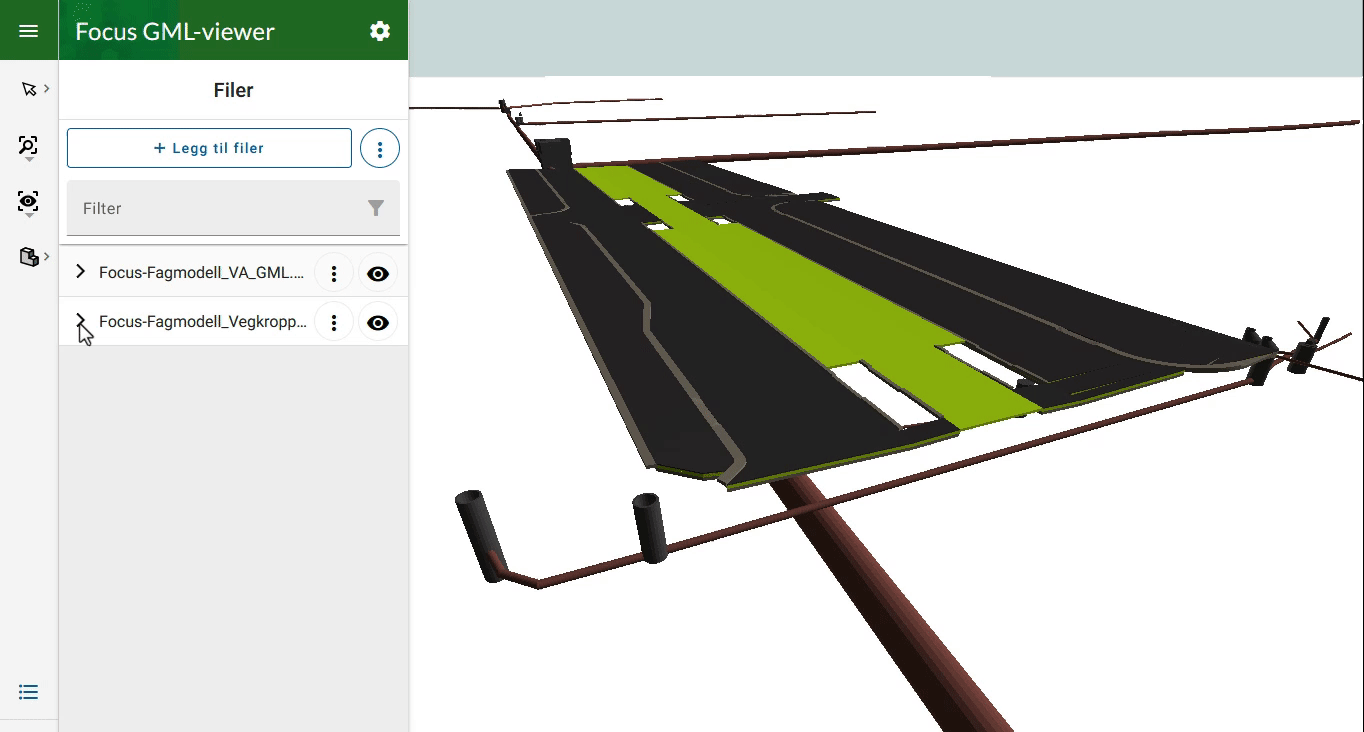The height and width of the screenshot is (732, 1364).
Task: Hide the Focus-Fagmodell_VA_GML file
Action: (x=378, y=273)
